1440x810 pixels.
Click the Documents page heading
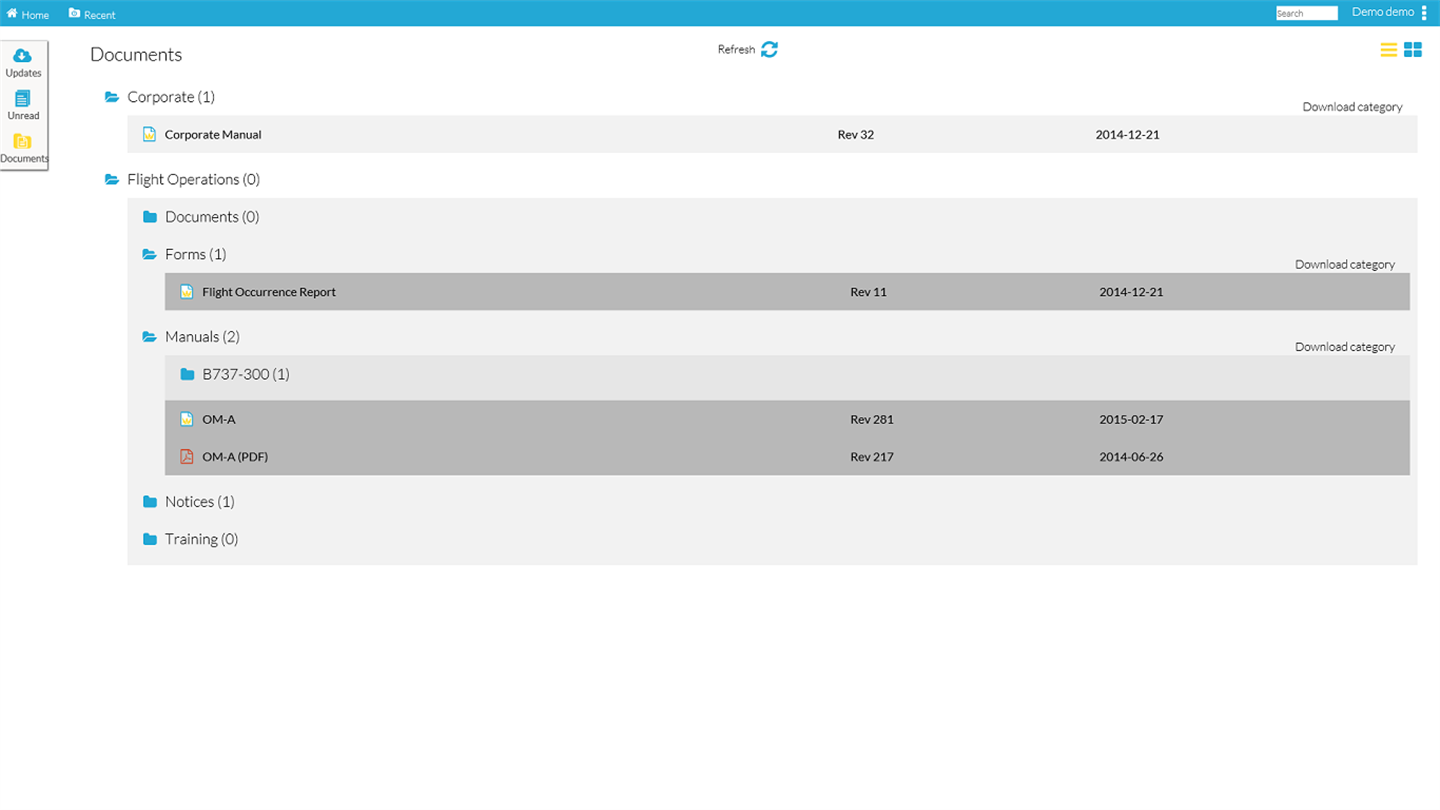(x=136, y=55)
